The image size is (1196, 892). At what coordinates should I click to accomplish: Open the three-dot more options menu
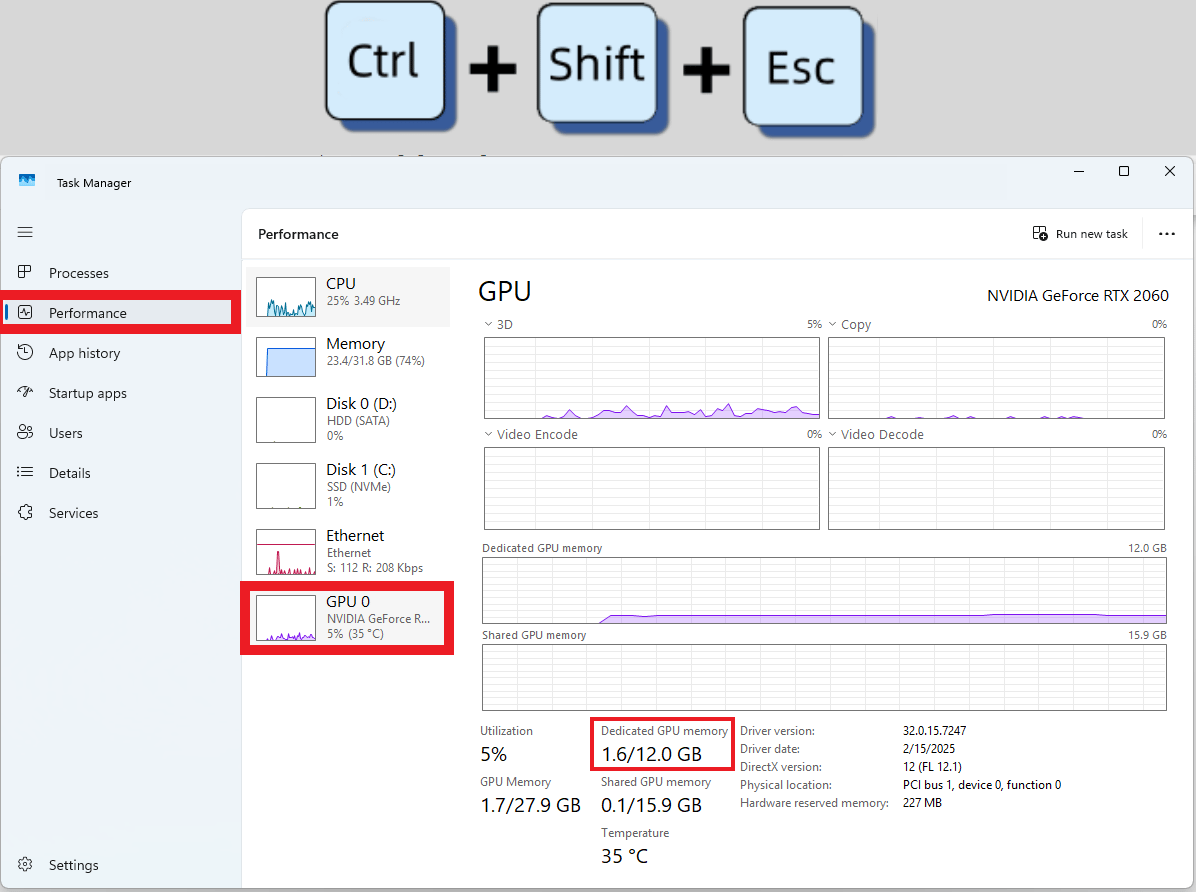point(1166,234)
